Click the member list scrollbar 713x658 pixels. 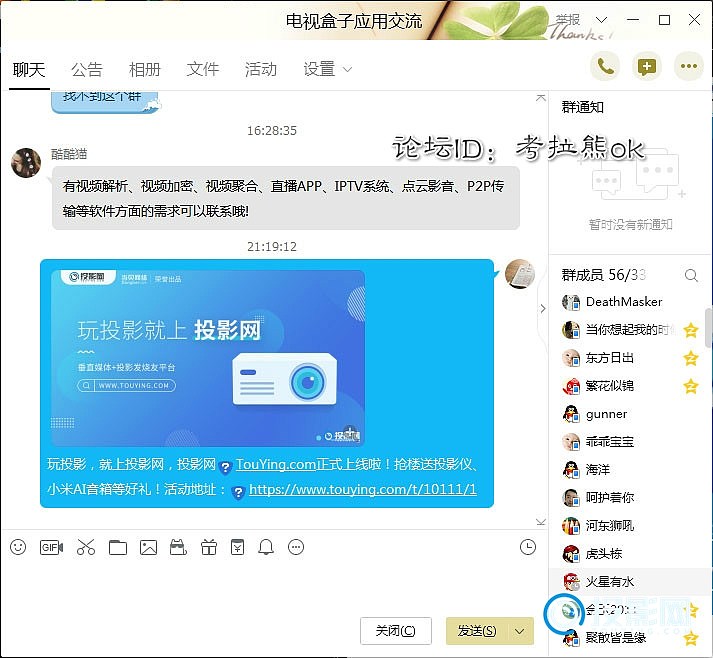(708, 327)
